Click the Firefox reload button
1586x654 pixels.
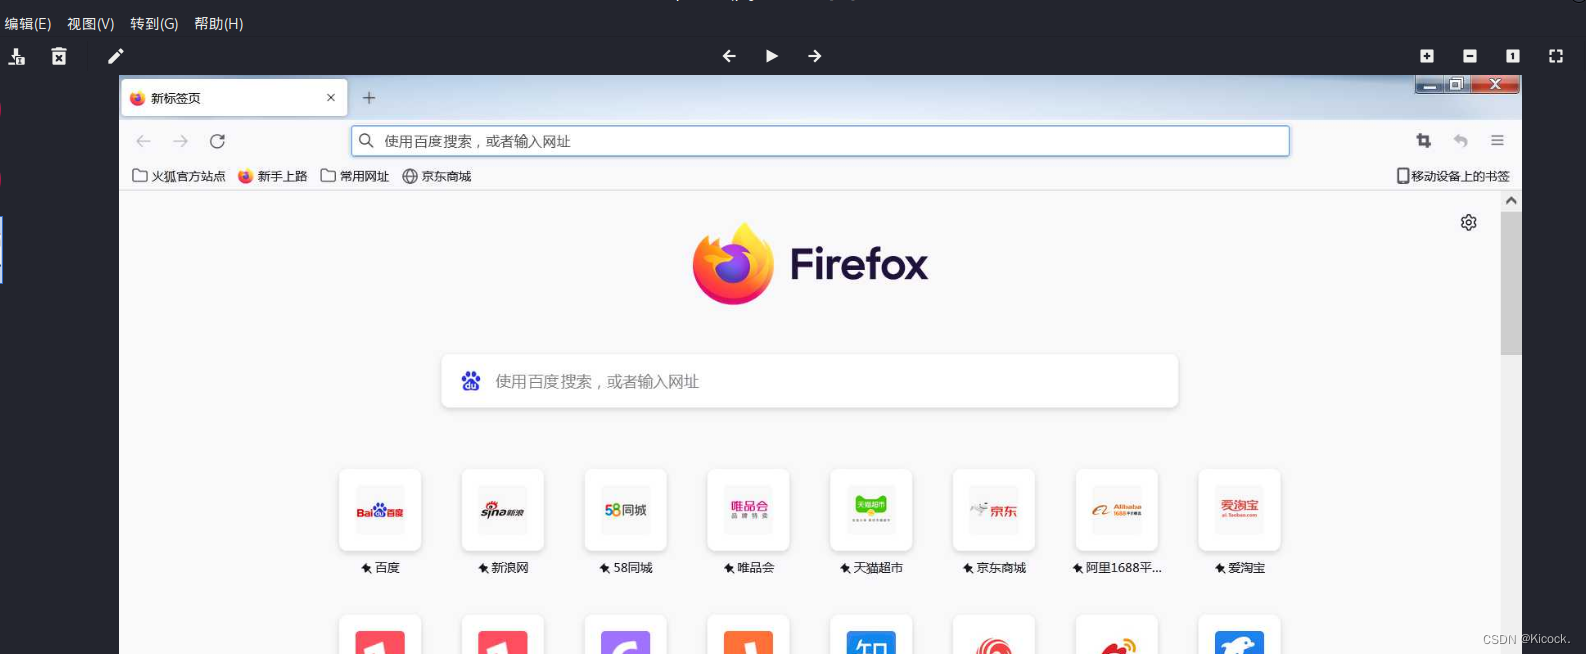pos(217,141)
